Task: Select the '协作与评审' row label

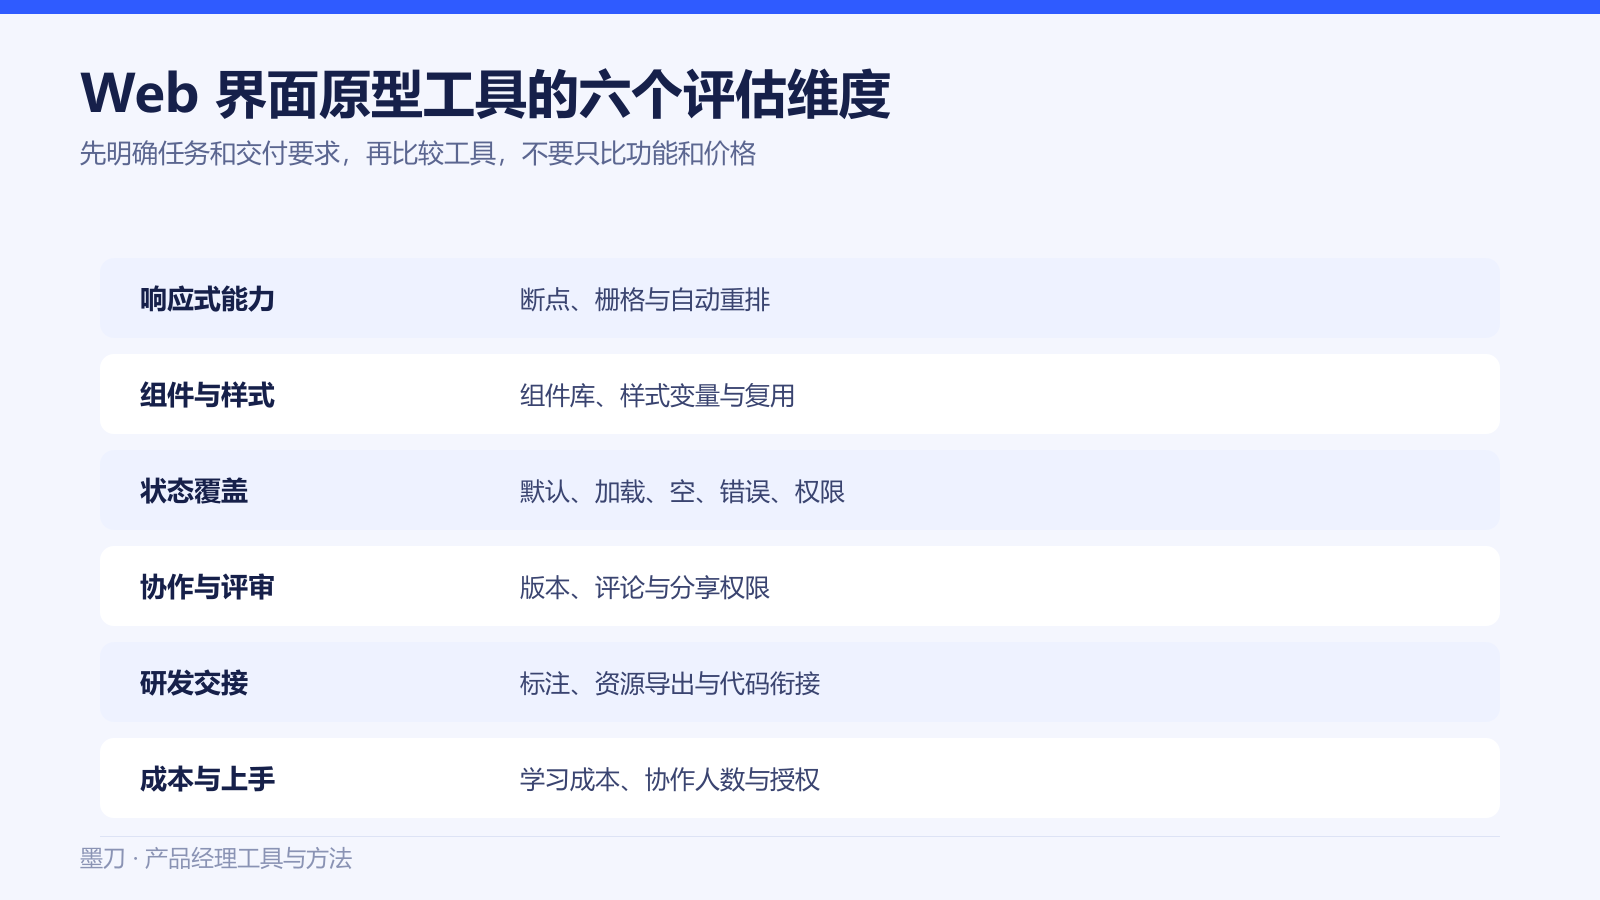Action: [207, 587]
